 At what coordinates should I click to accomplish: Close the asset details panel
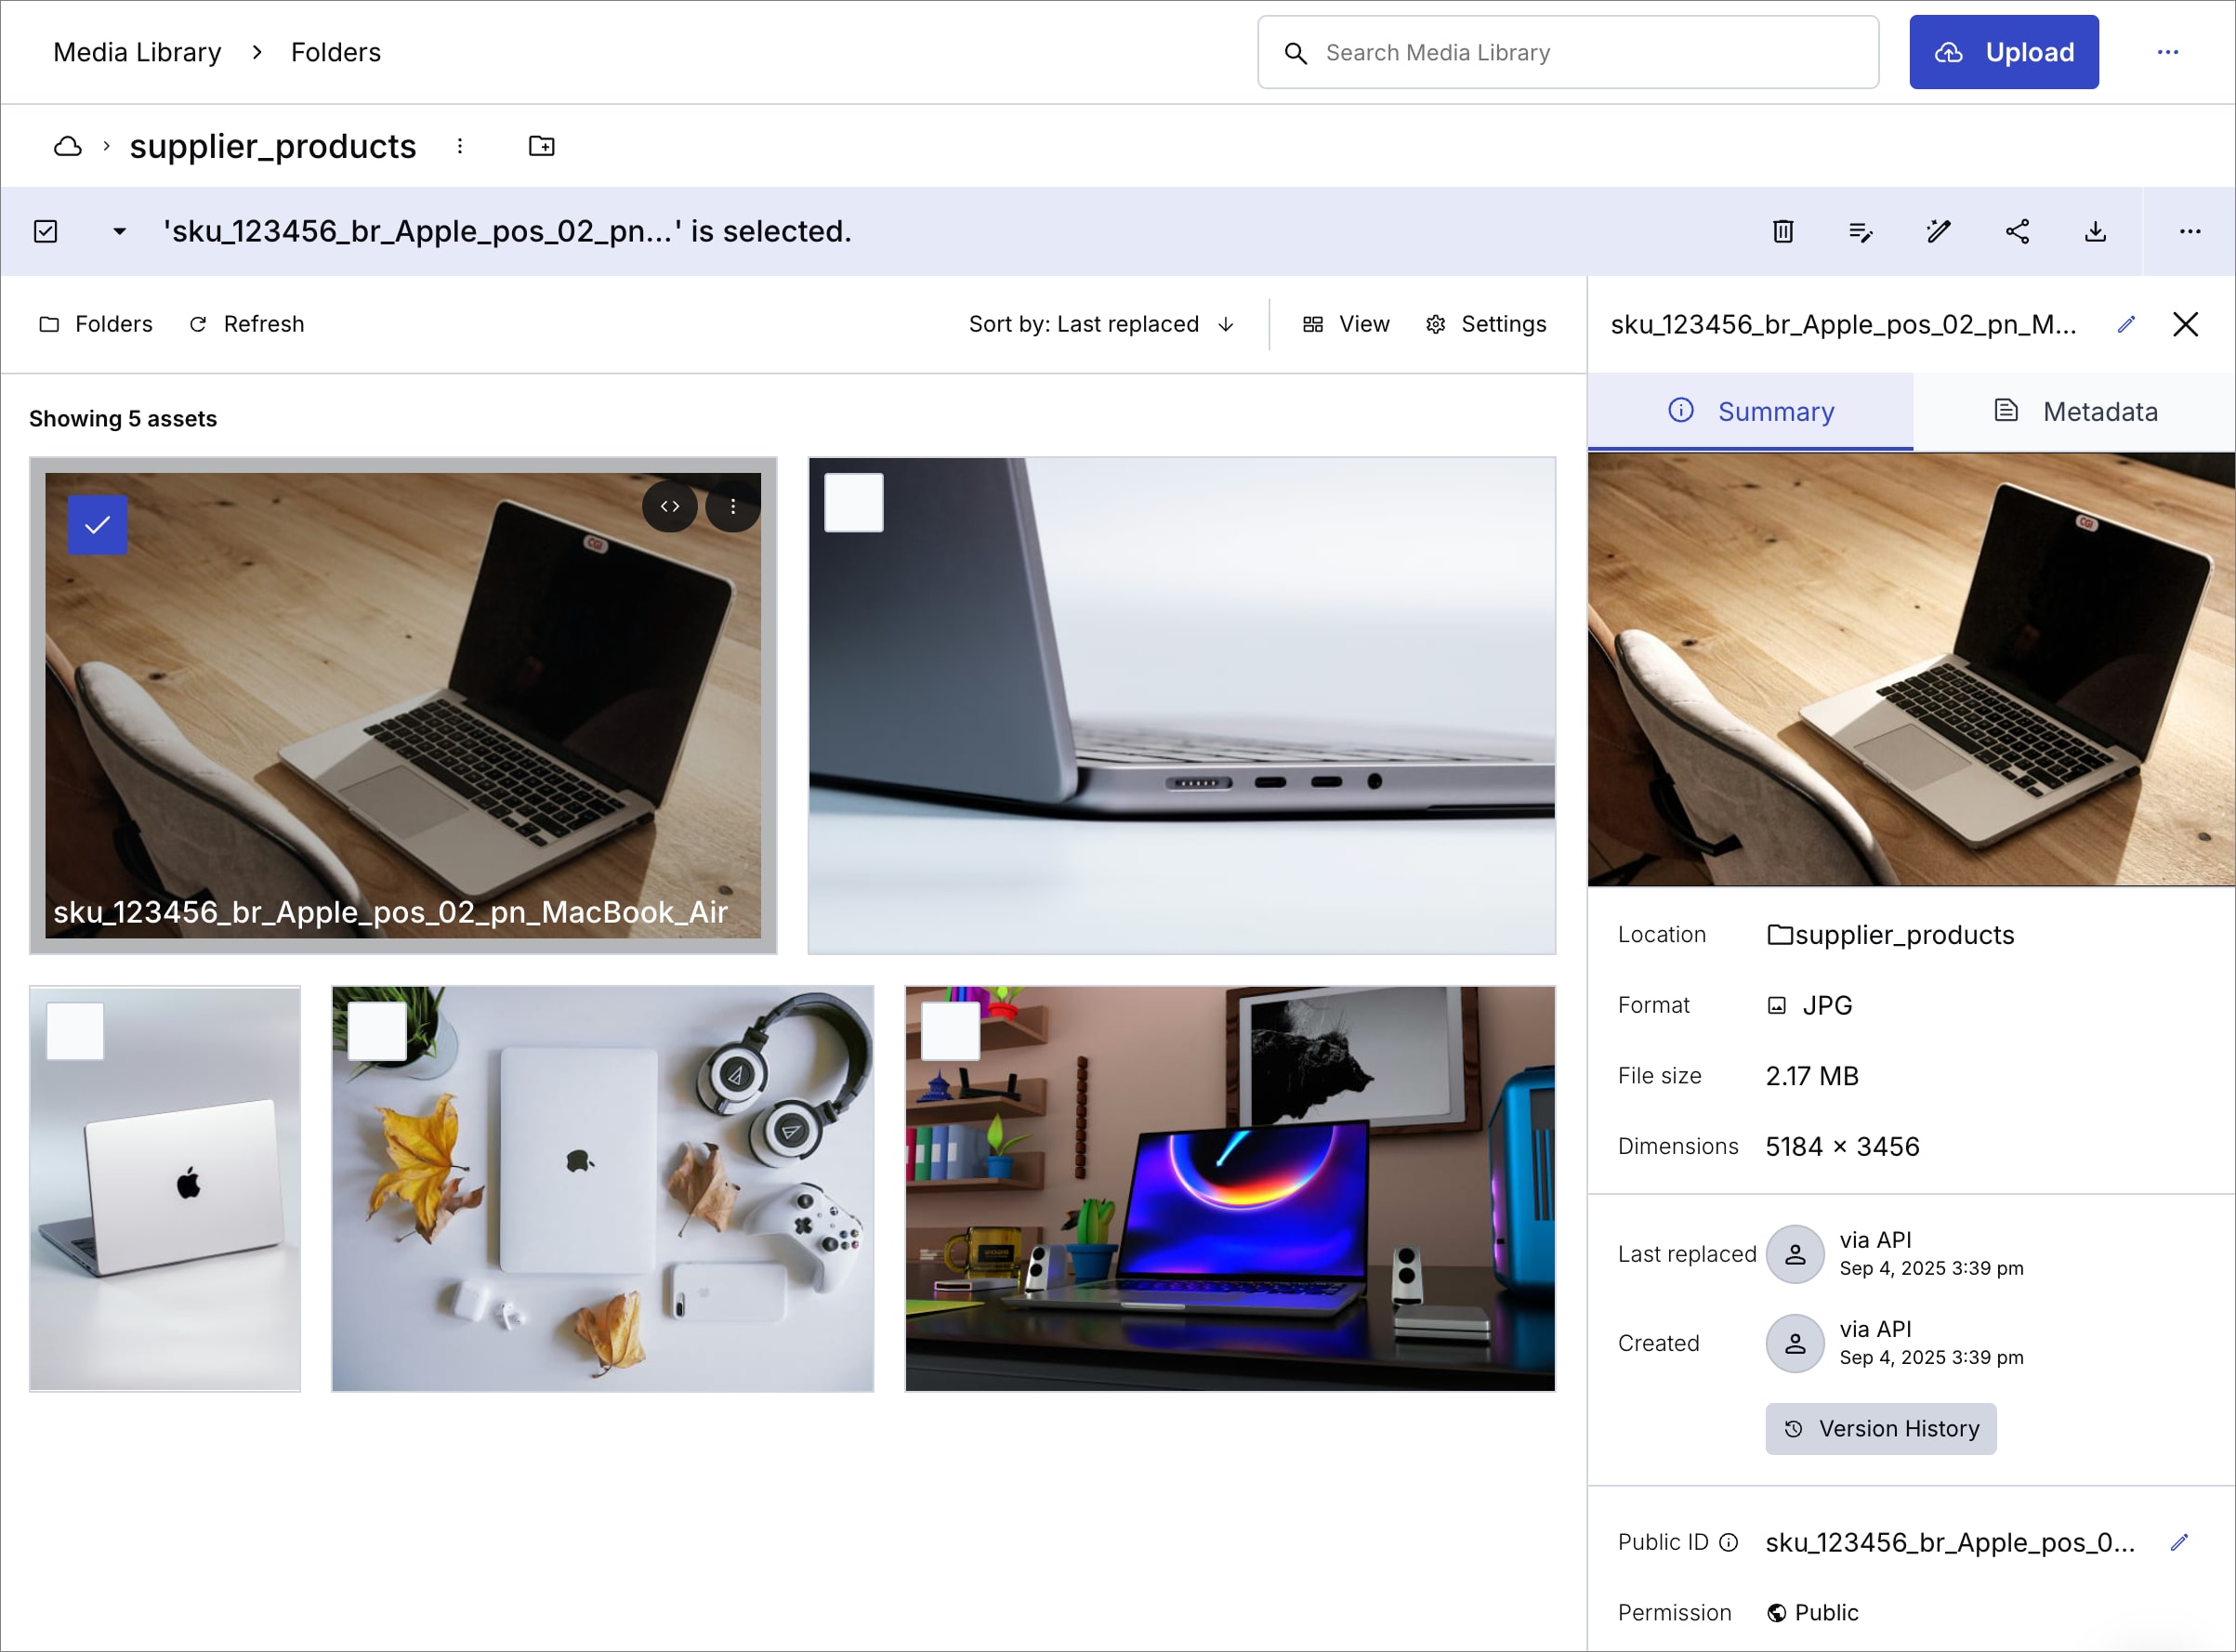2185,324
